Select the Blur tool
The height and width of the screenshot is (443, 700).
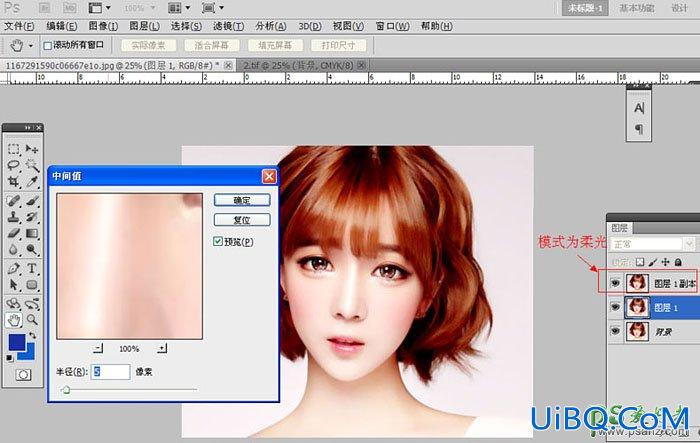(x=13, y=249)
